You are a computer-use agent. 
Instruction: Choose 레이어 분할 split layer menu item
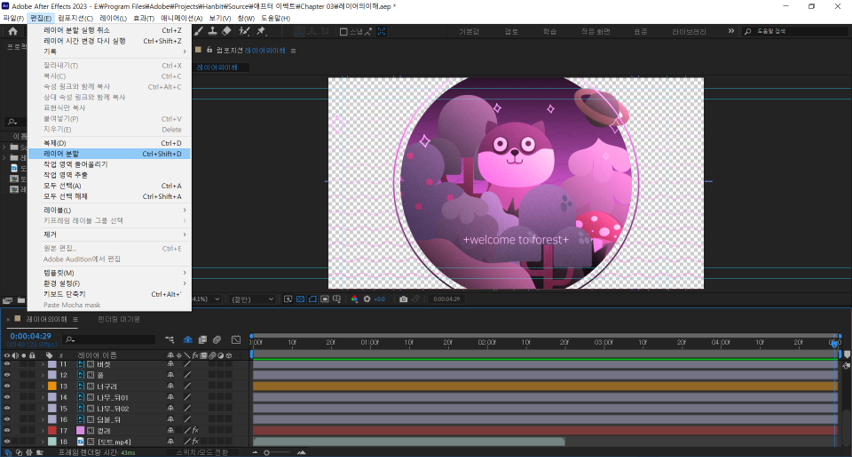109,154
